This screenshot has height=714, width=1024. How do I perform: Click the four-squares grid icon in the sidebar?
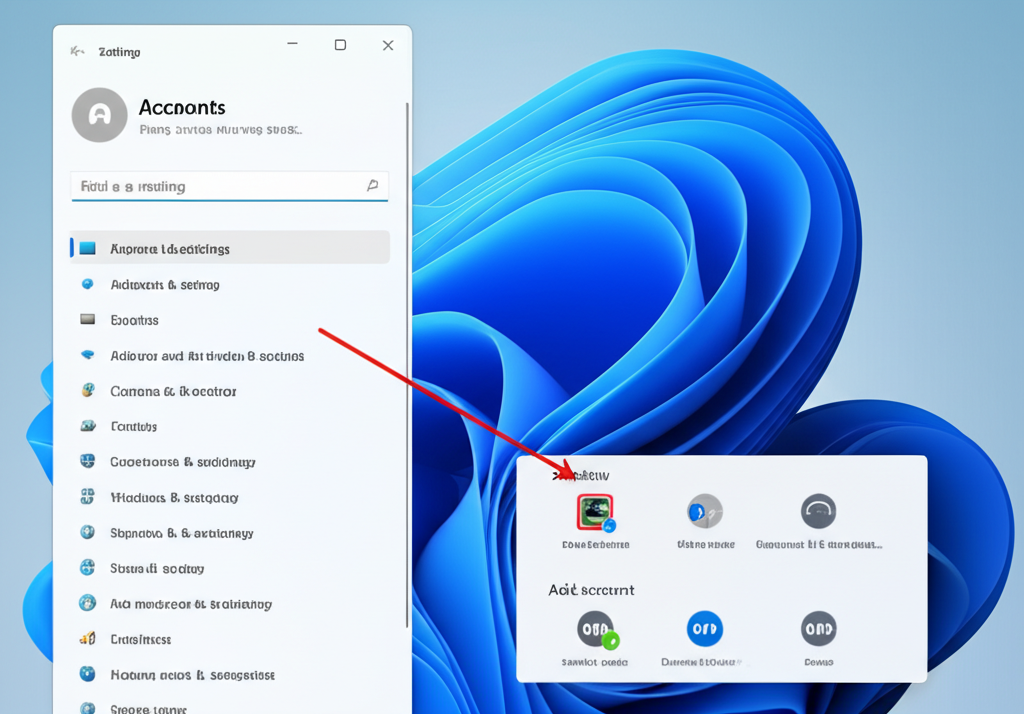[x=88, y=497]
